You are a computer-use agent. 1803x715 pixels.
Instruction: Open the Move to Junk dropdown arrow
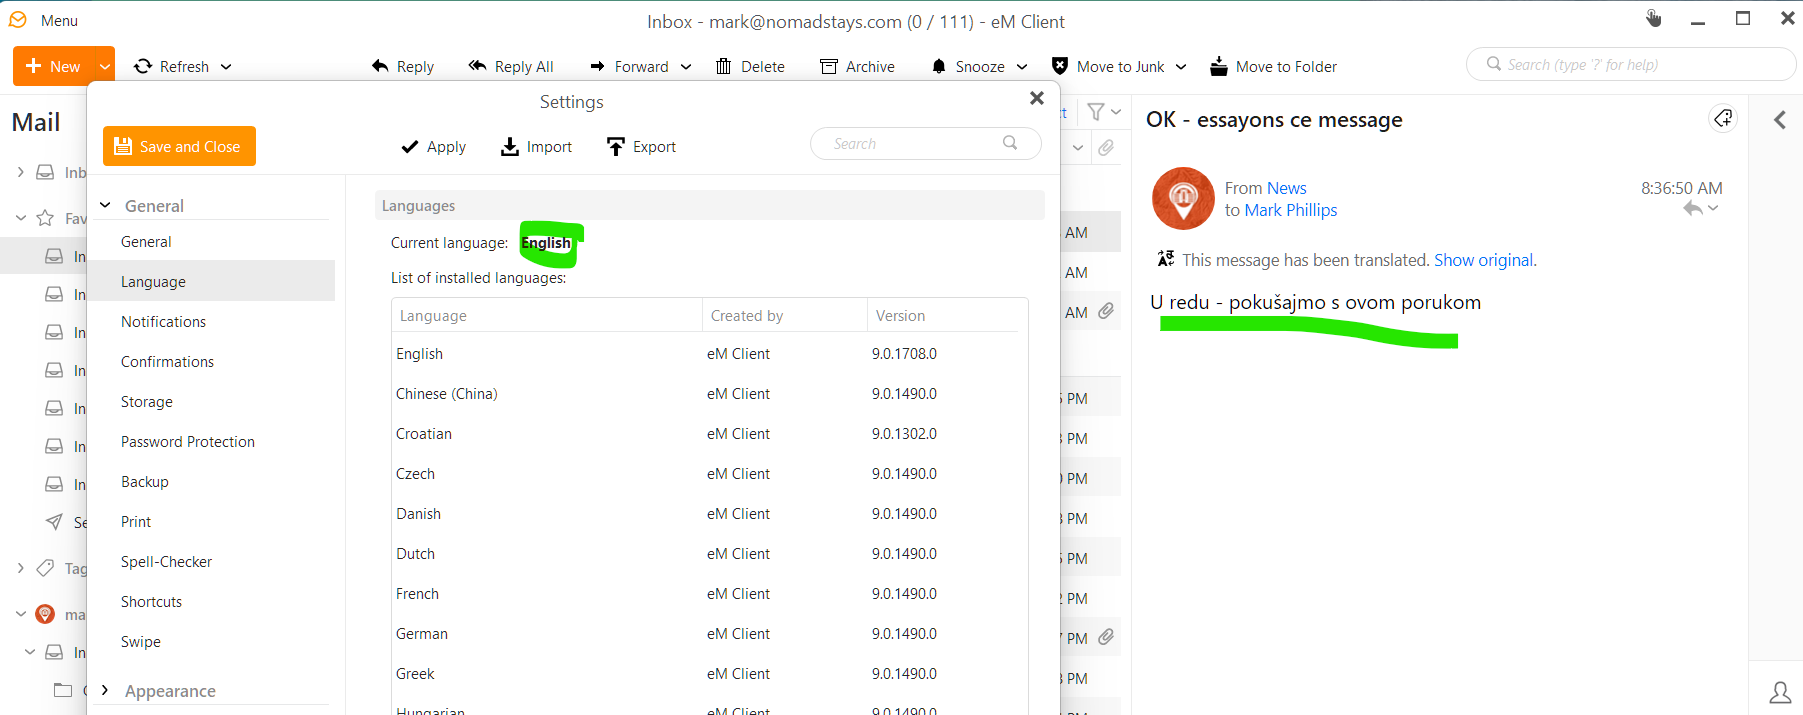pos(1181,67)
